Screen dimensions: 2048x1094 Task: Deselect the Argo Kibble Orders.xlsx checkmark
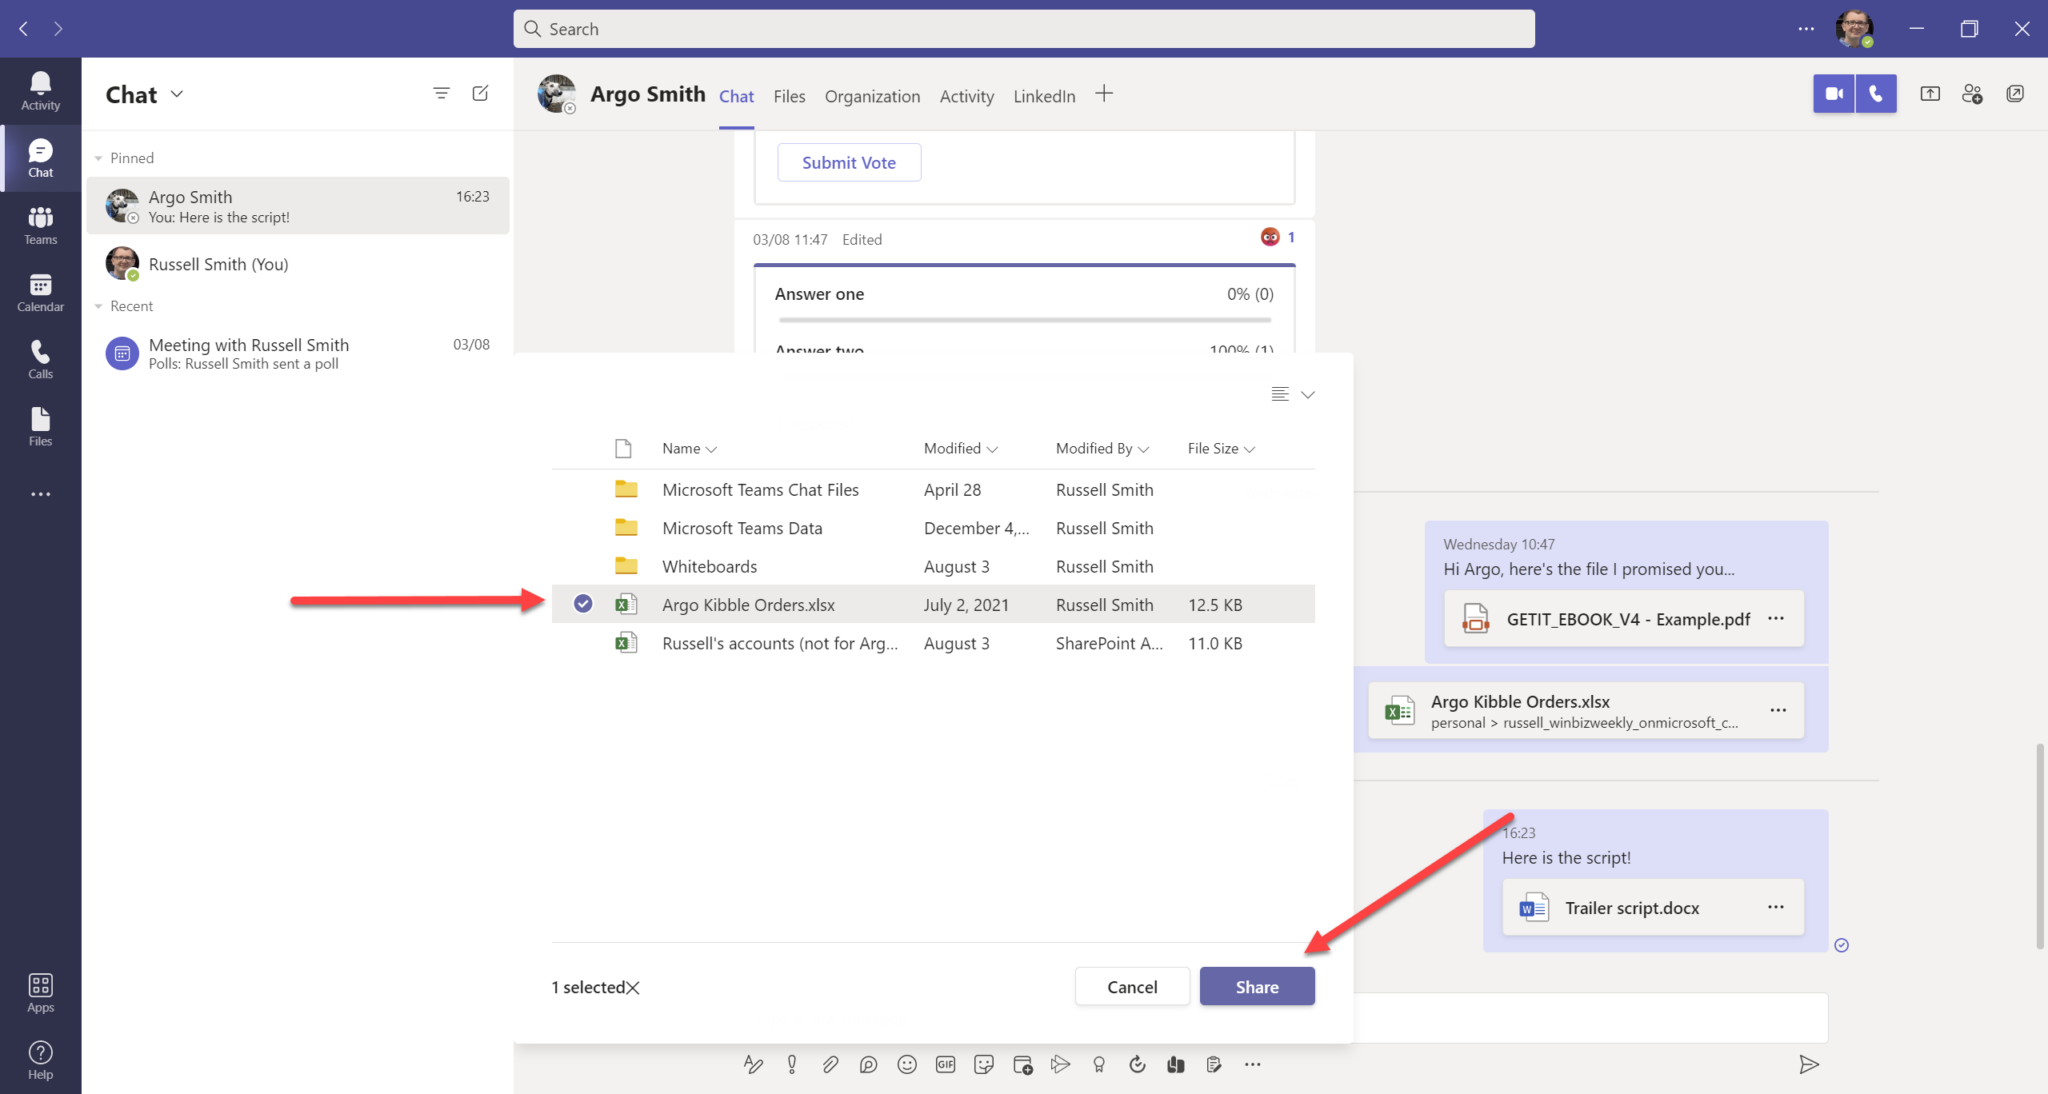coord(583,604)
